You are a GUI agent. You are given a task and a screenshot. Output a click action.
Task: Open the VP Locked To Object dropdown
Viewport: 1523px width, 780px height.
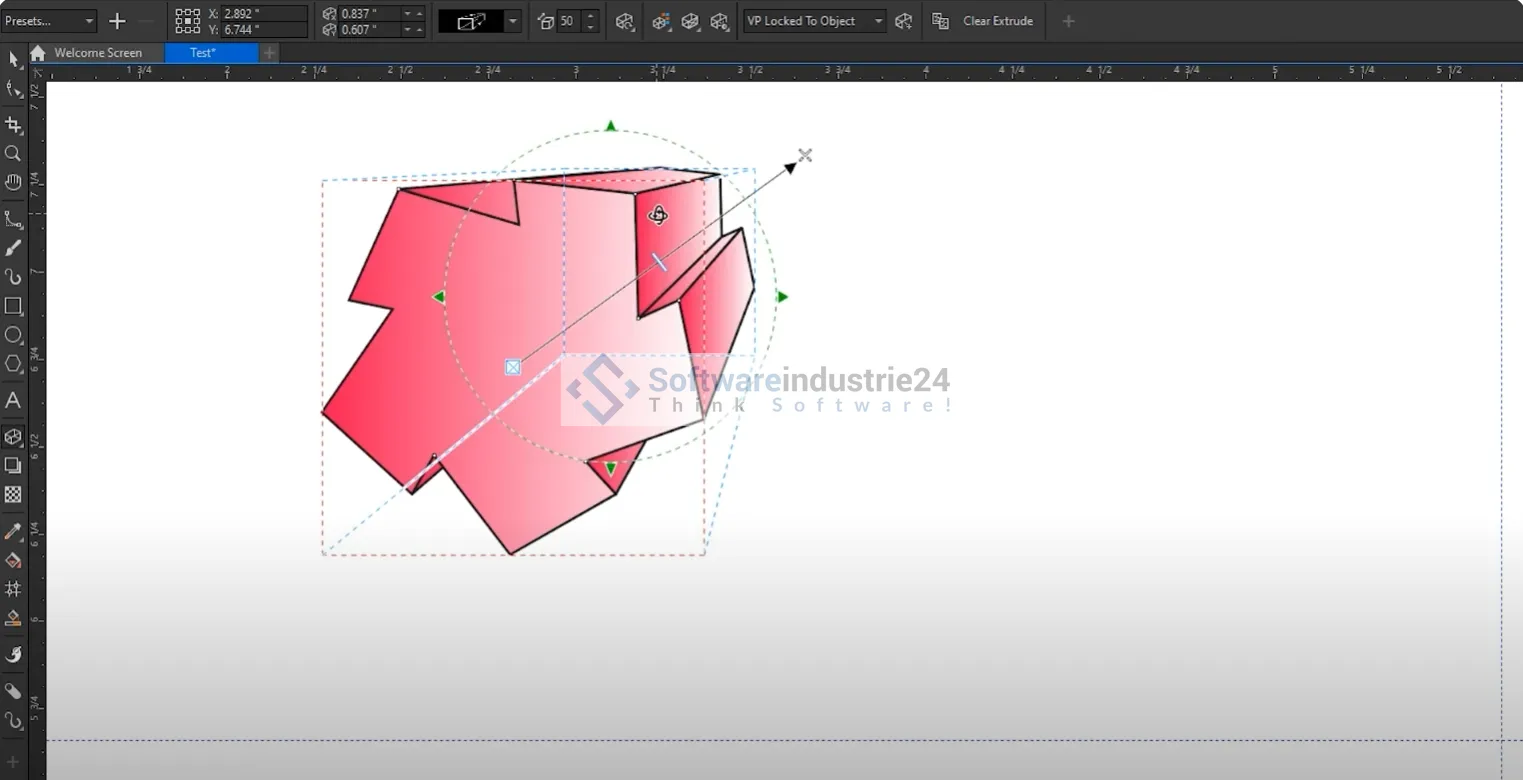[814, 21]
